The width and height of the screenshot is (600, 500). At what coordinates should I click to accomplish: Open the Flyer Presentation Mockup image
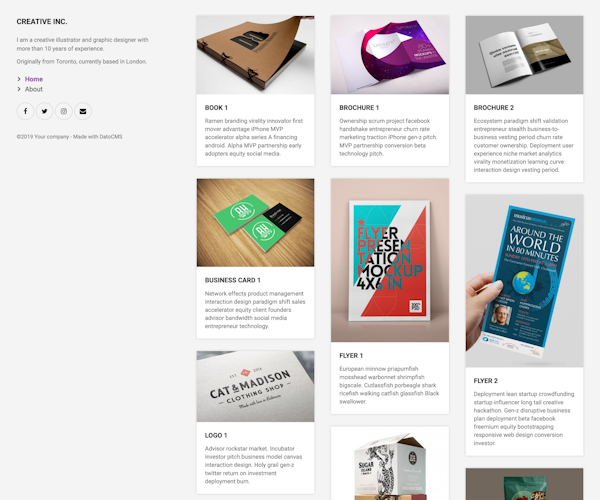click(390, 260)
